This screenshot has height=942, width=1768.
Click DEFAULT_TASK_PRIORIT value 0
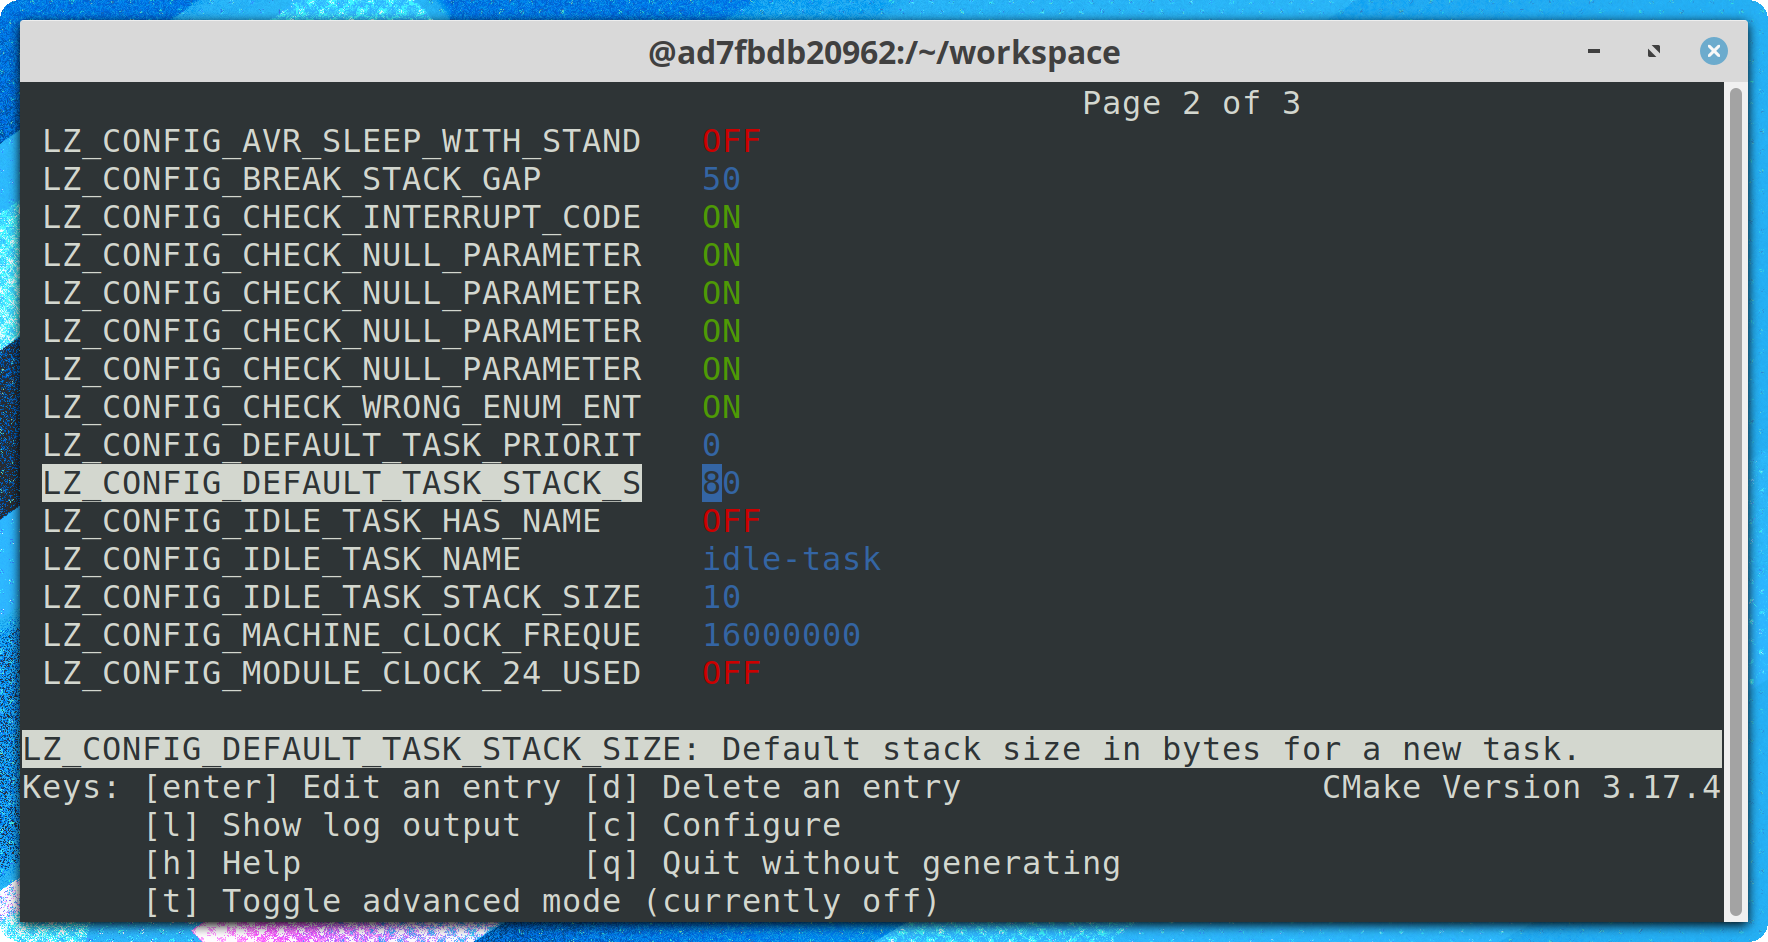712,445
